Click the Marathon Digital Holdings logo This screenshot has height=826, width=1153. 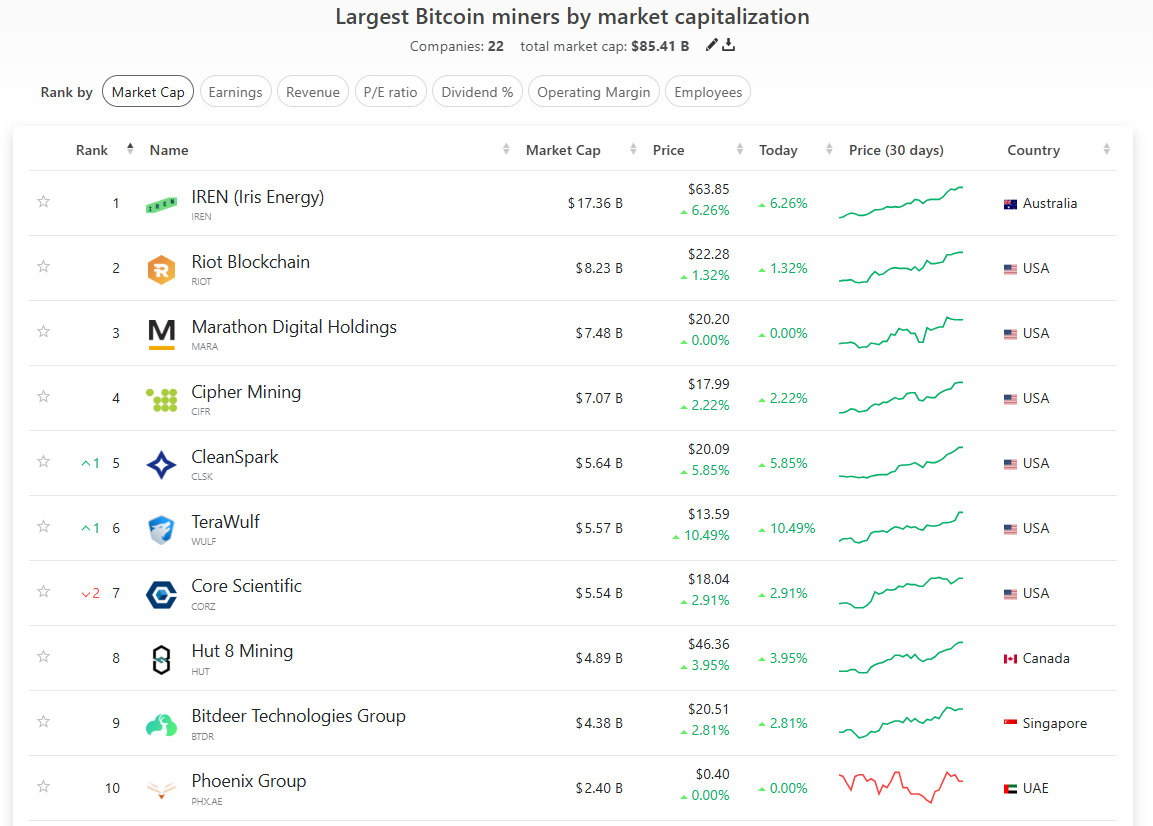tap(161, 334)
